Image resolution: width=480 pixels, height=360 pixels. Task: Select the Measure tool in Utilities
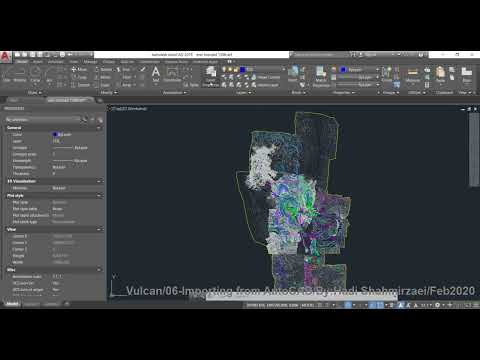(413, 74)
